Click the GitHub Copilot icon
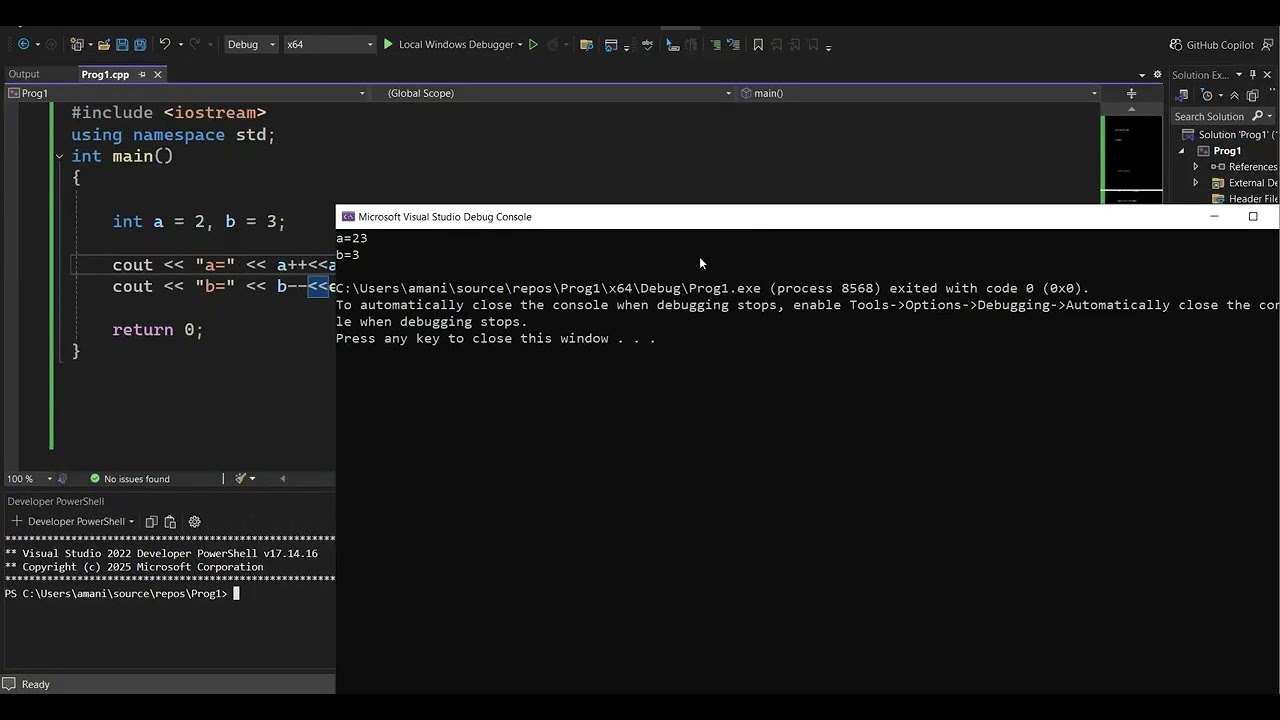This screenshot has width=1280, height=720. (1176, 44)
